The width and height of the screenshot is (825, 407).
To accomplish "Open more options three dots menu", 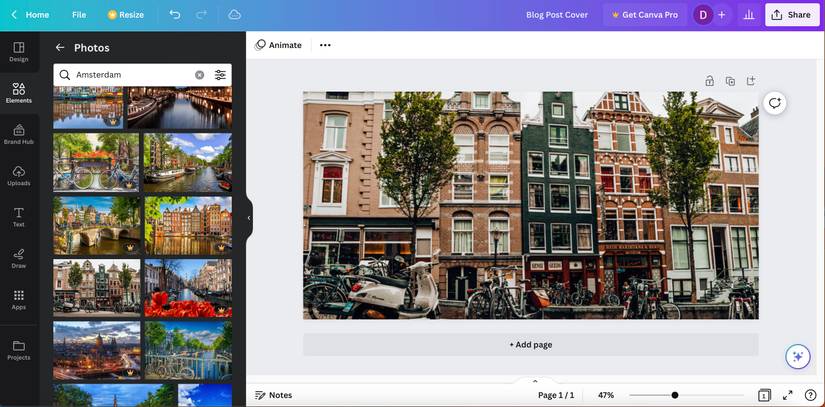I will (325, 45).
